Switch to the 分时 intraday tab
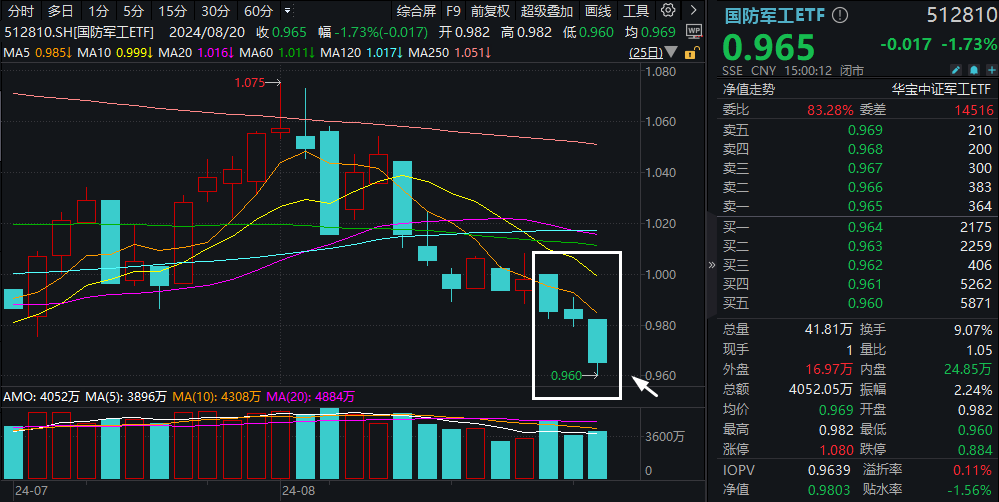 tap(21, 12)
